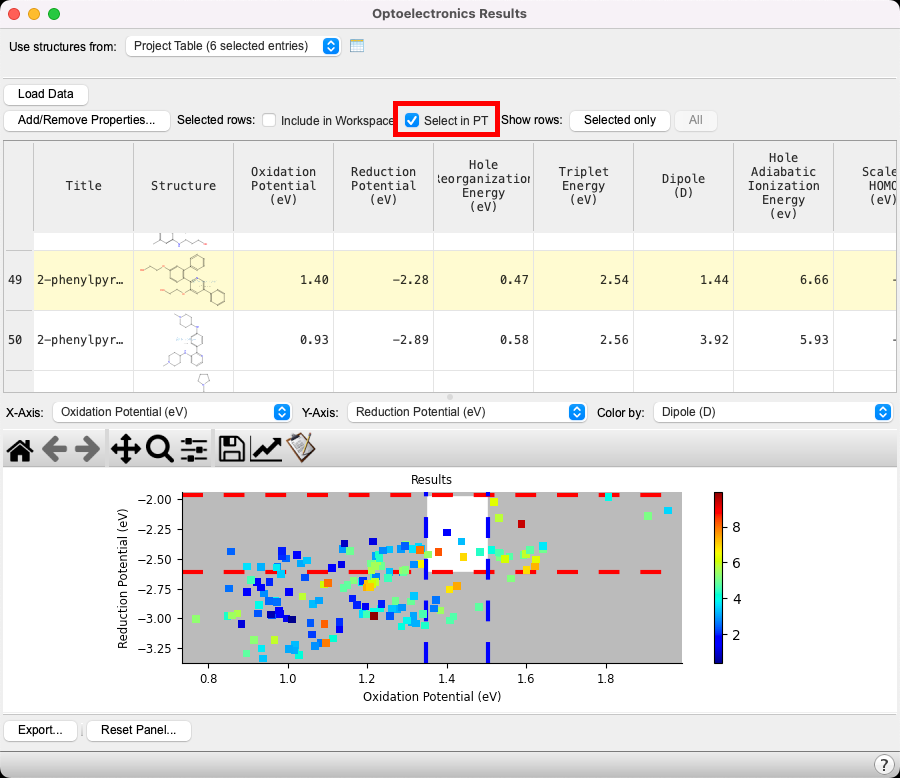Select the Pan move tool
This screenshot has width=900, height=778.
[126, 449]
